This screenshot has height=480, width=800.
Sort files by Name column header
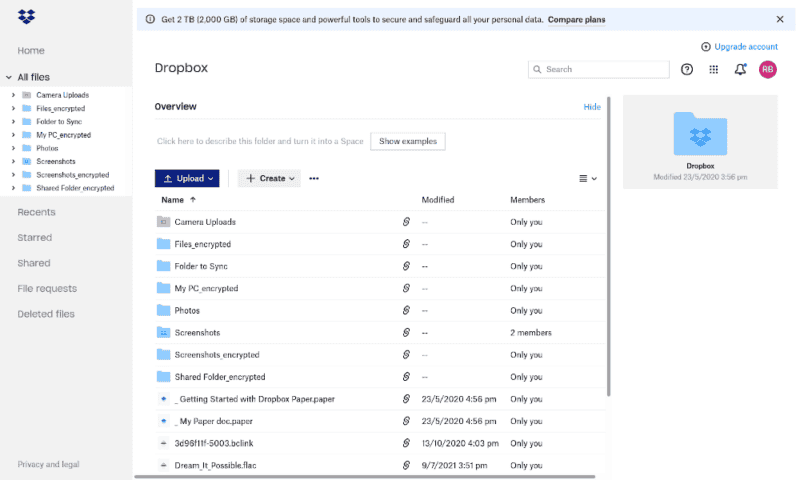179,200
